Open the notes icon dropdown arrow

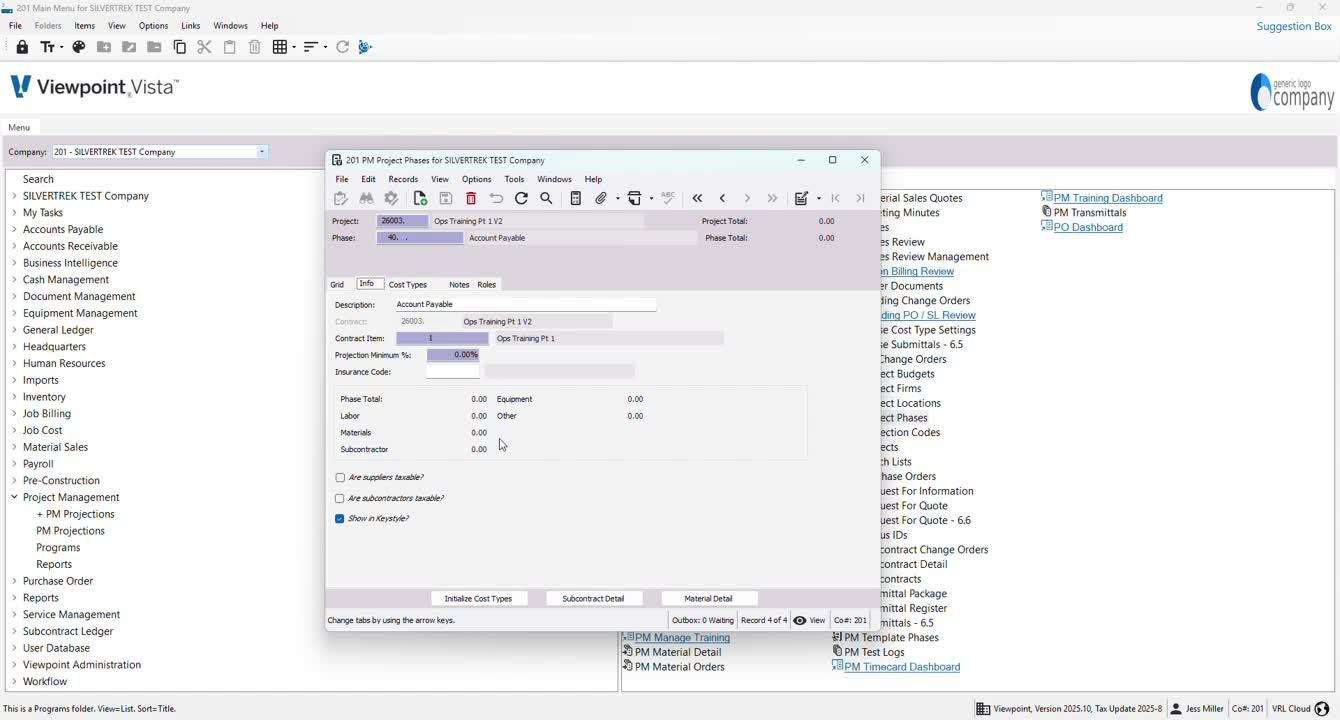coord(819,198)
